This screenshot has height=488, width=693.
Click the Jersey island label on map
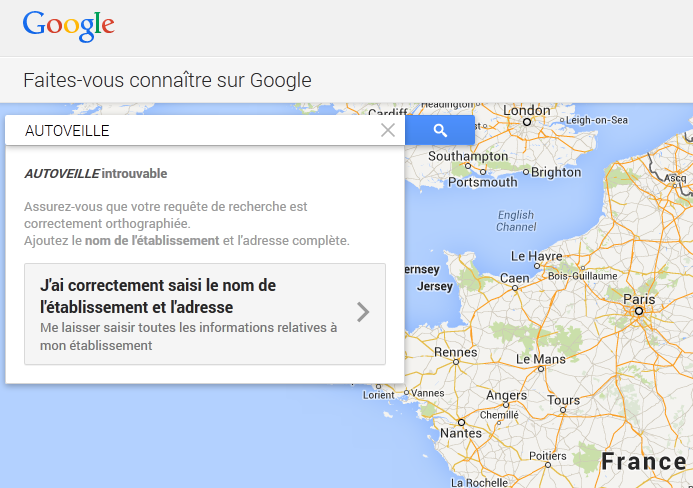[434, 286]
